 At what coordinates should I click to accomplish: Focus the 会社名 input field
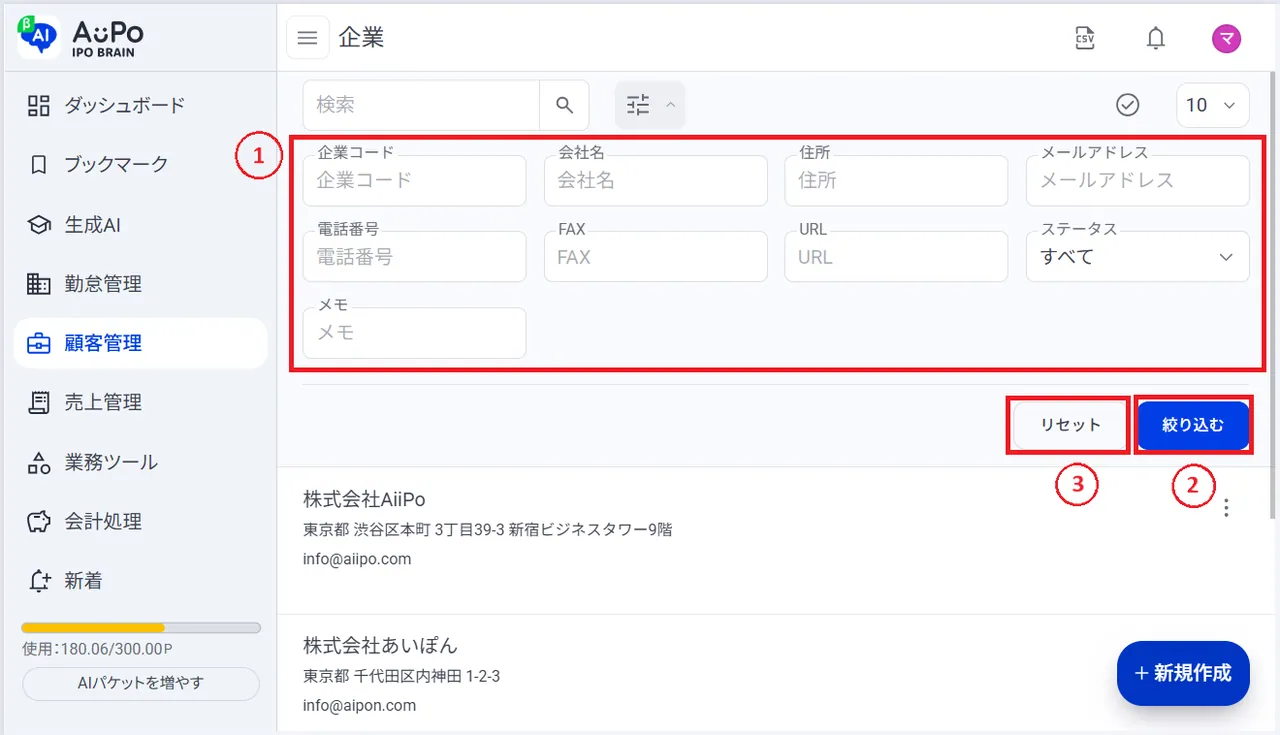coord(656,181)
